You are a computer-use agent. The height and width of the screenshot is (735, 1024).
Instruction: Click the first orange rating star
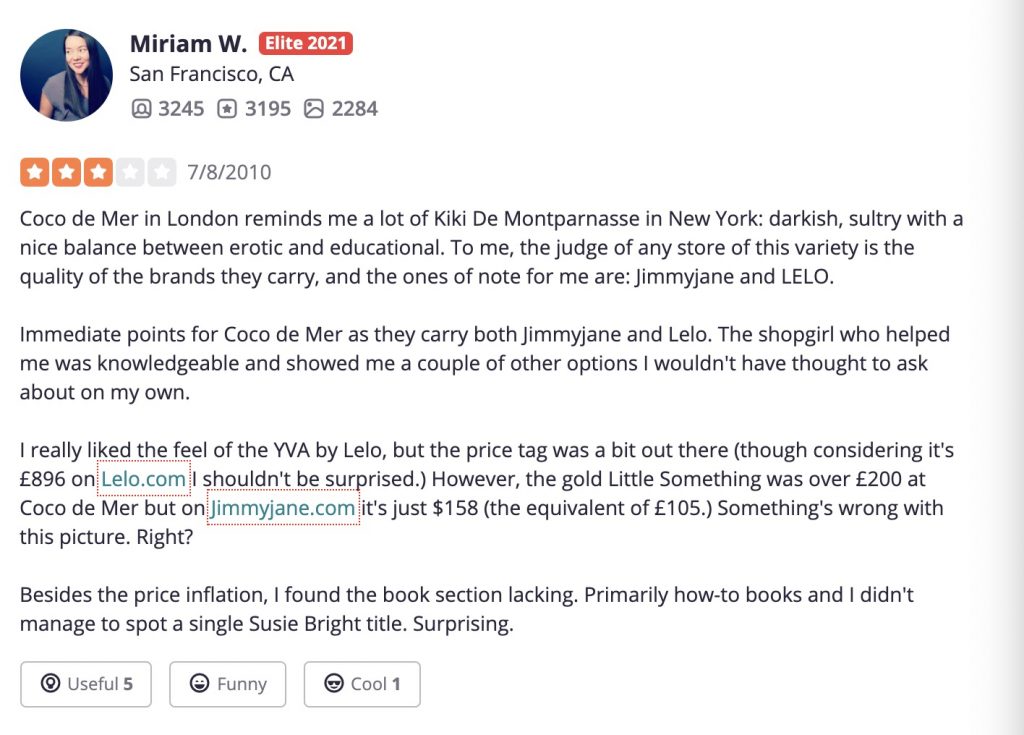35,172
